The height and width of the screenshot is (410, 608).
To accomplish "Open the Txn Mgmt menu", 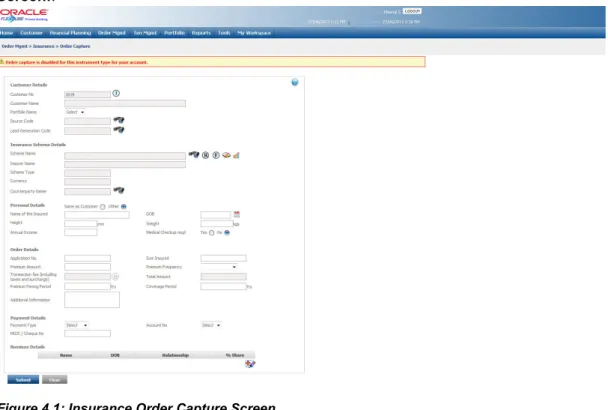I will click(x=145, y=33).
